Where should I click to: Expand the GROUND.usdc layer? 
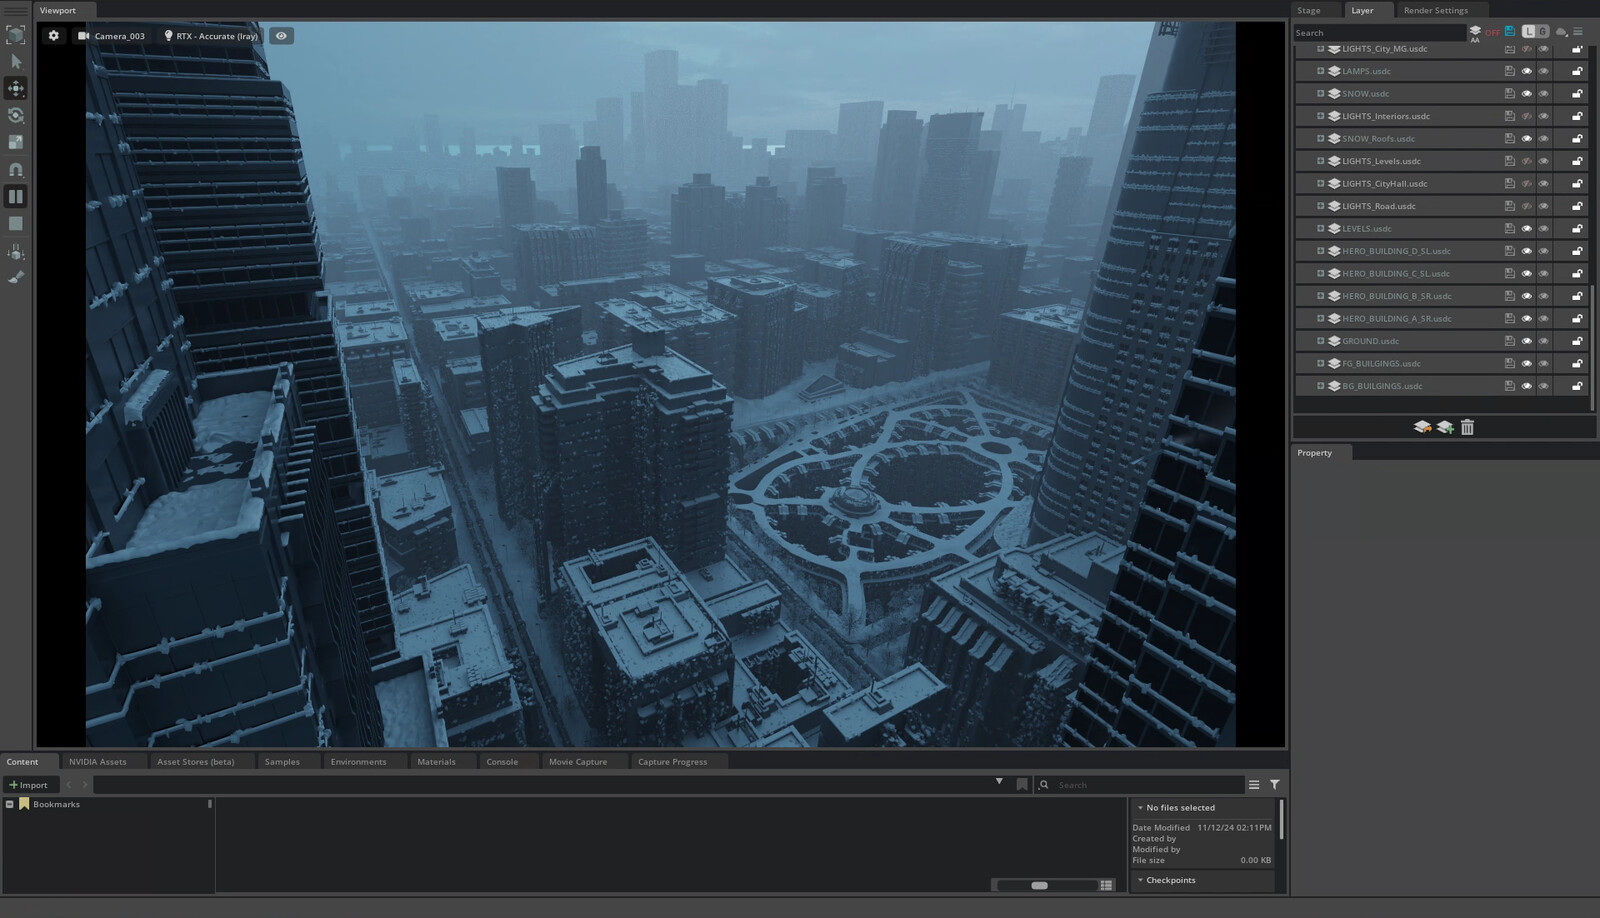click(1320, 341)
